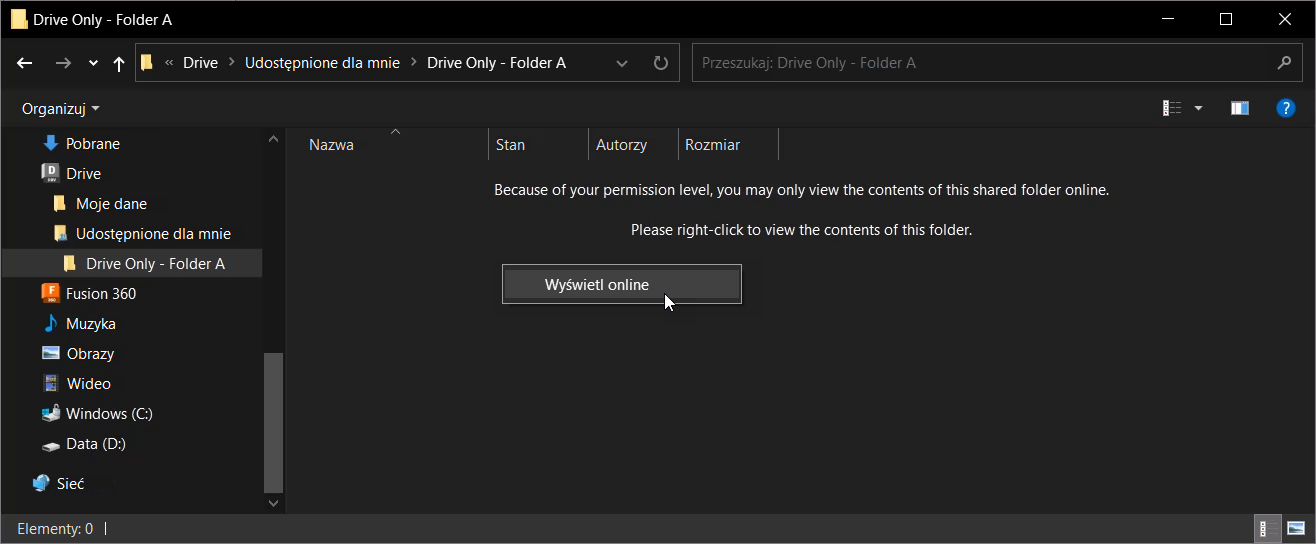Viewport: 1316px width, 544px height.
Task: Expand the address bar history chevron
Action: 622,63
